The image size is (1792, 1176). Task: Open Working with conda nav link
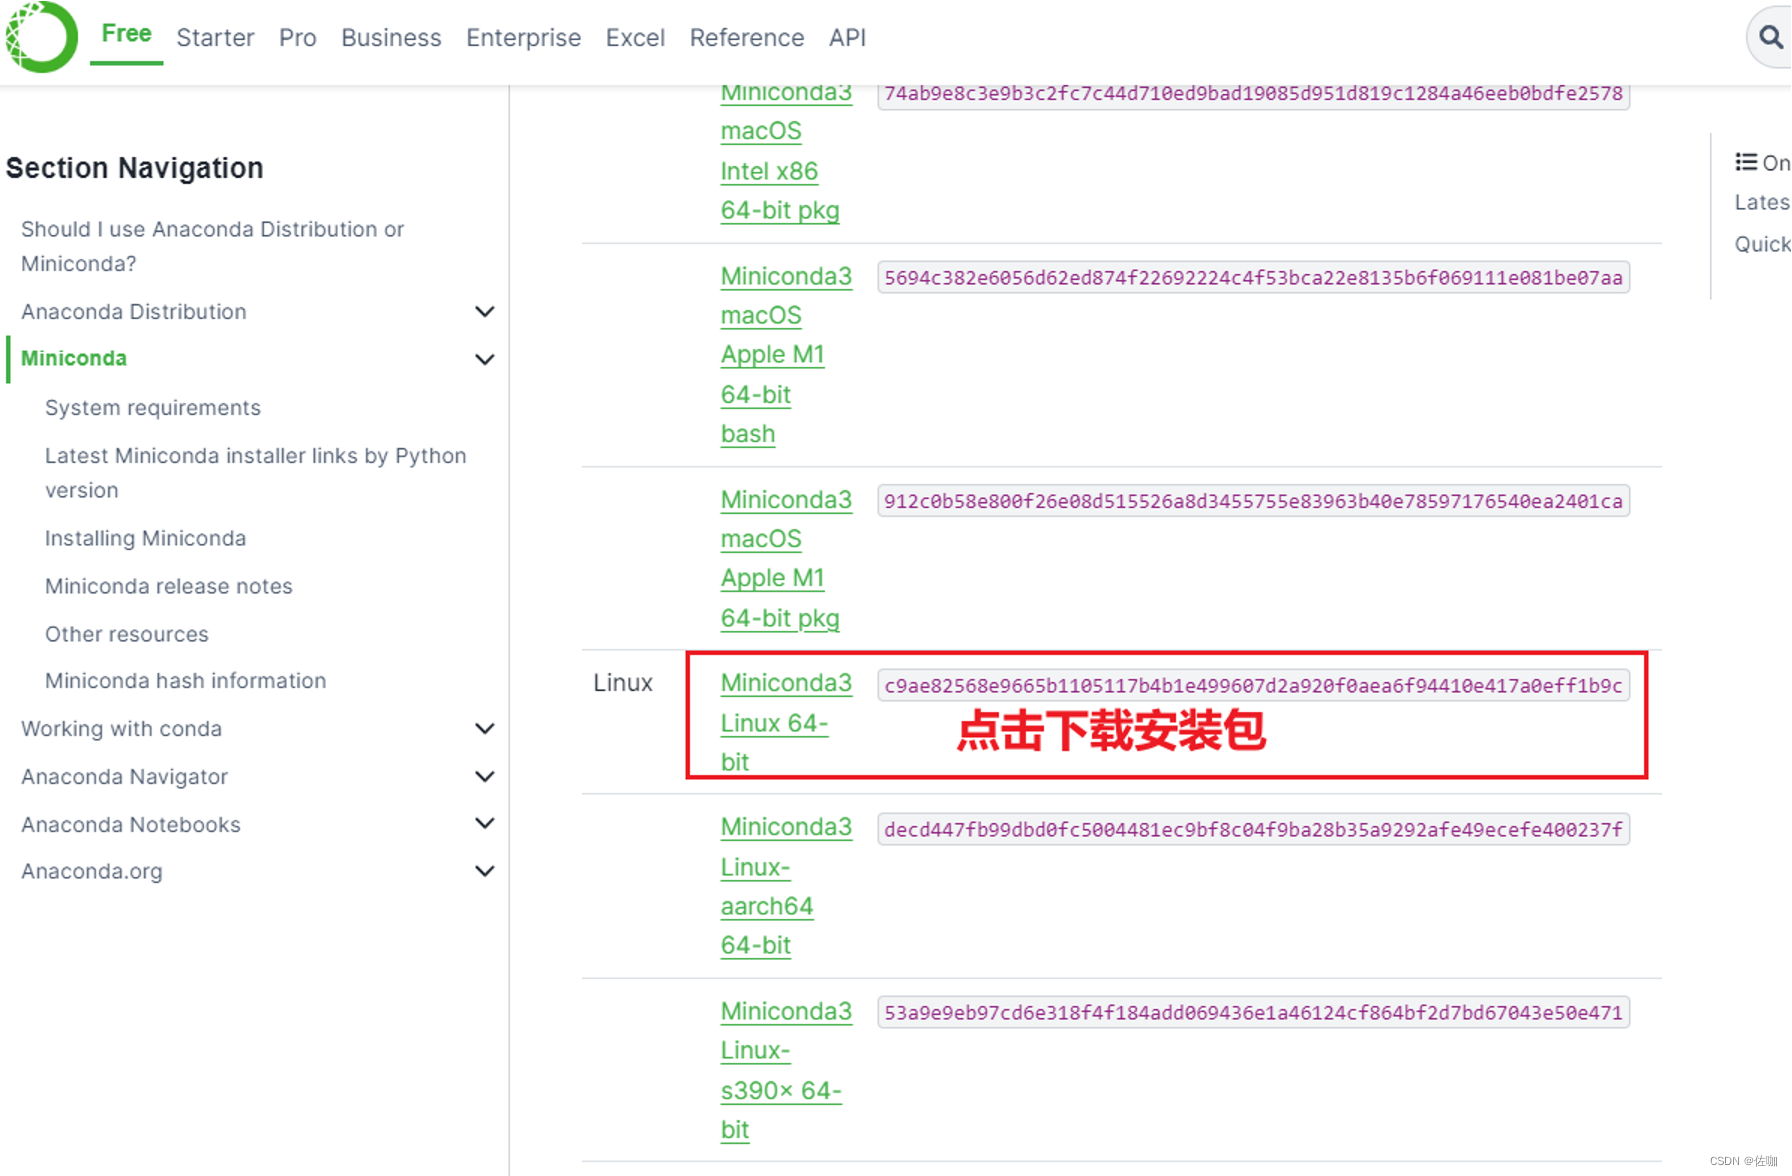click(121, 729)
